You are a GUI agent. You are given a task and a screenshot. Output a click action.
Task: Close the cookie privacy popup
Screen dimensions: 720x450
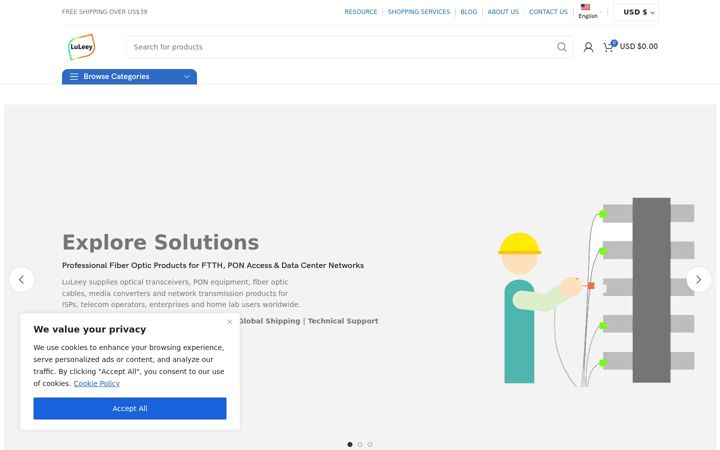coord(230,322)
